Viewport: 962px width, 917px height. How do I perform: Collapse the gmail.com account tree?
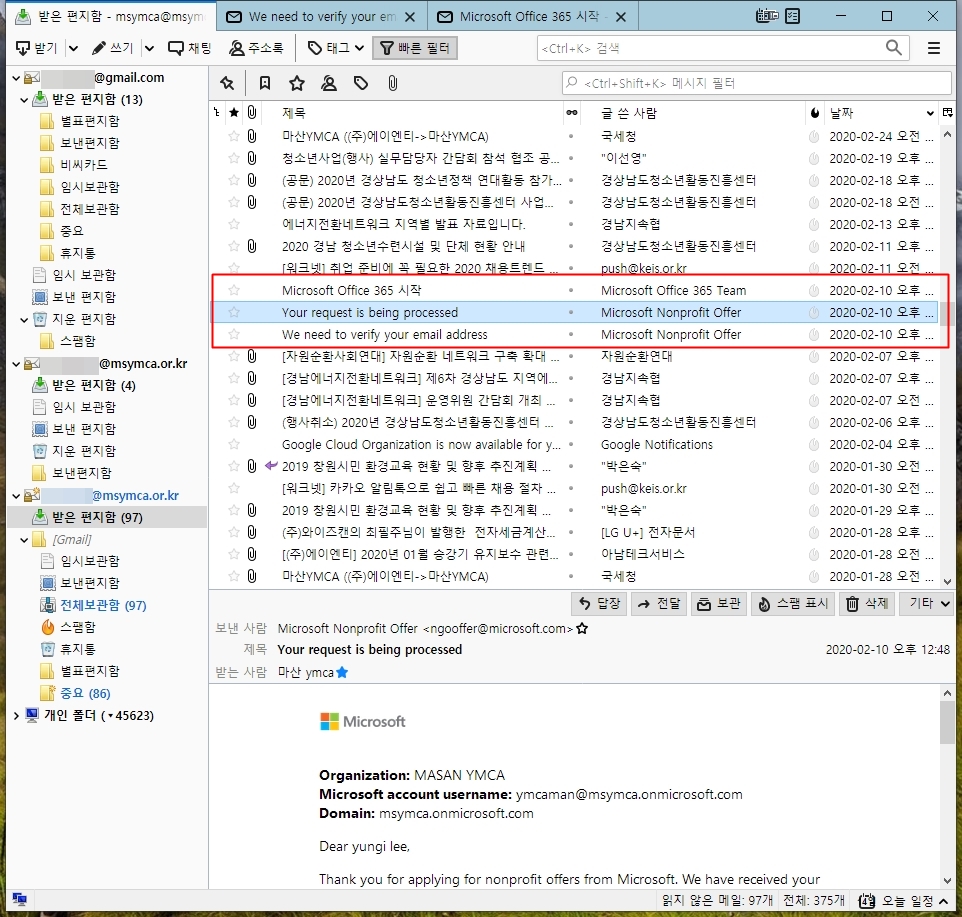click(x=17, y=78)
